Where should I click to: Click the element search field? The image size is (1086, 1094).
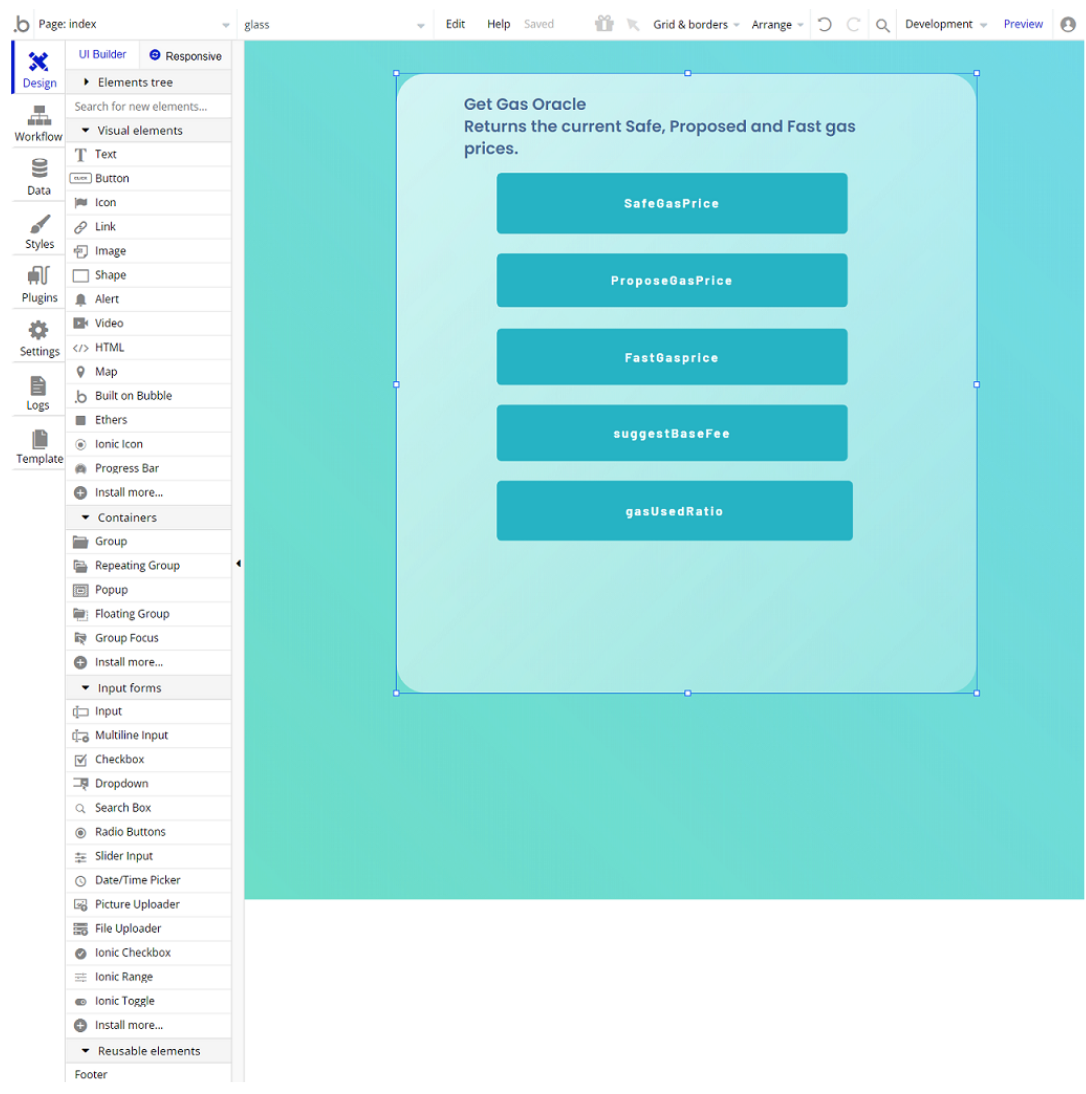pyautogui.click(x=140, y=106)
